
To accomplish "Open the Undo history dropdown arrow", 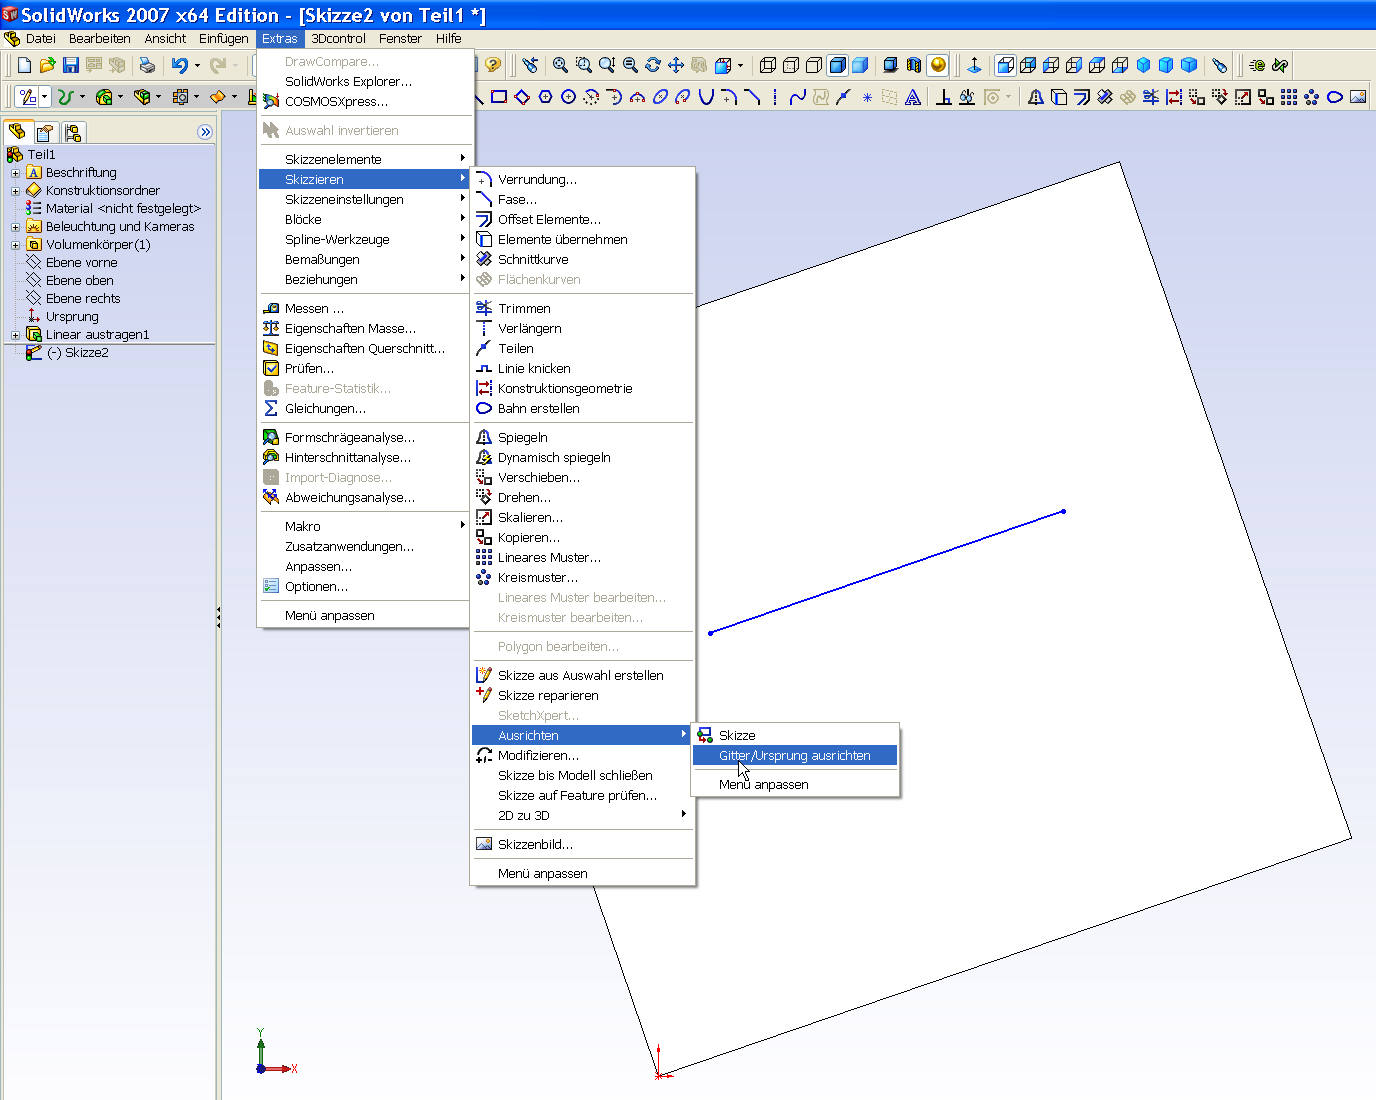I will [197, 66].
